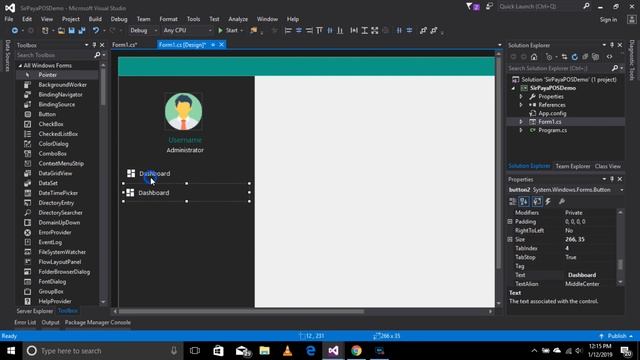Toggle Categorized view in Properties panel

(x=513, y=201)
